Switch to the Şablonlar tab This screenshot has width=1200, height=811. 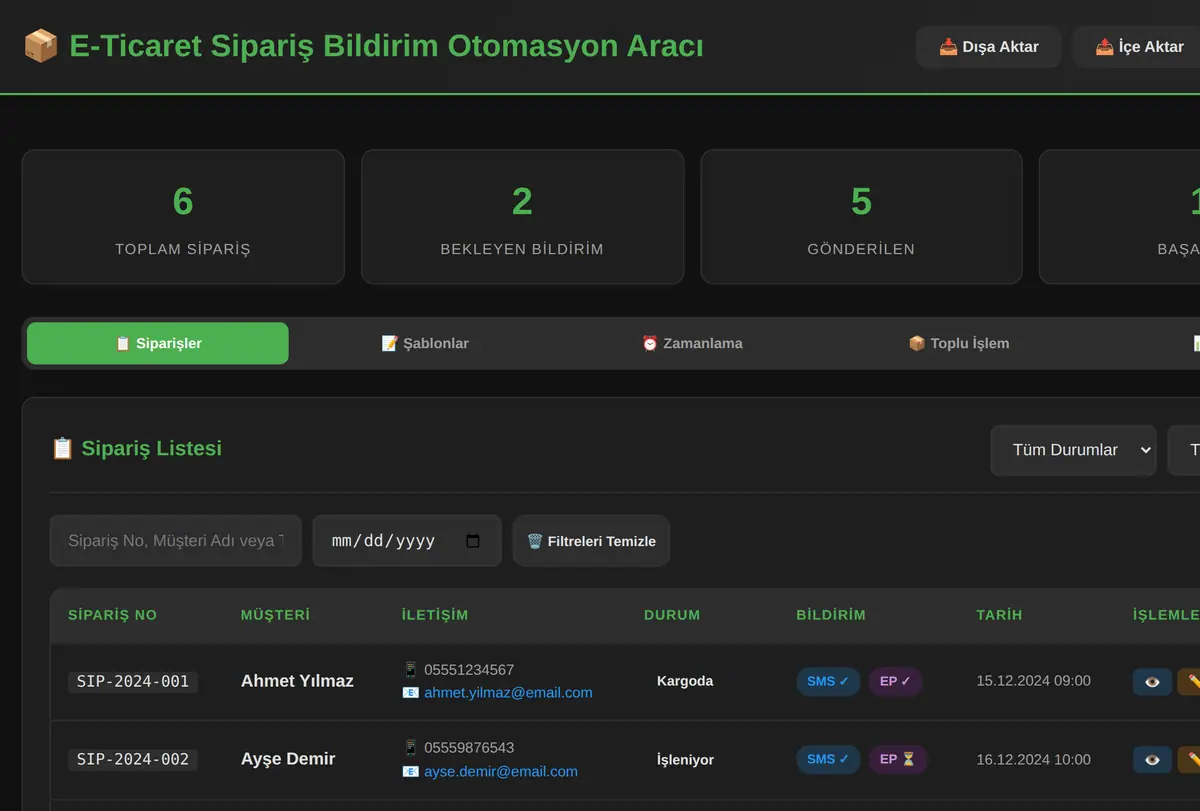425,343
